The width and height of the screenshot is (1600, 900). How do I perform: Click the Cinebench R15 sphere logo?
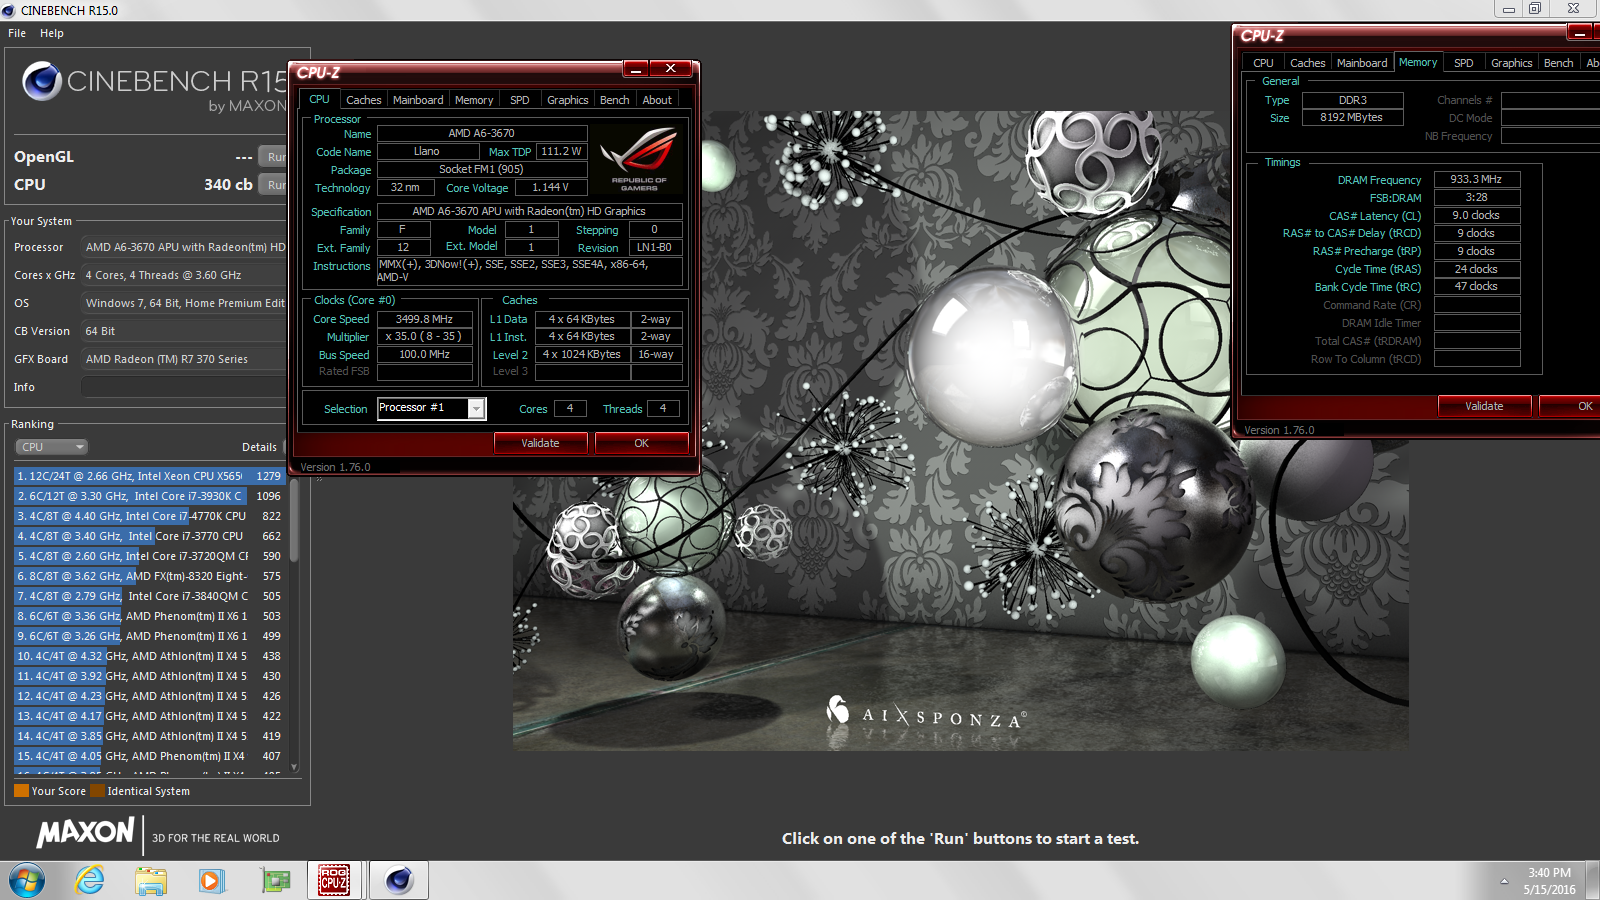(42, 81)
